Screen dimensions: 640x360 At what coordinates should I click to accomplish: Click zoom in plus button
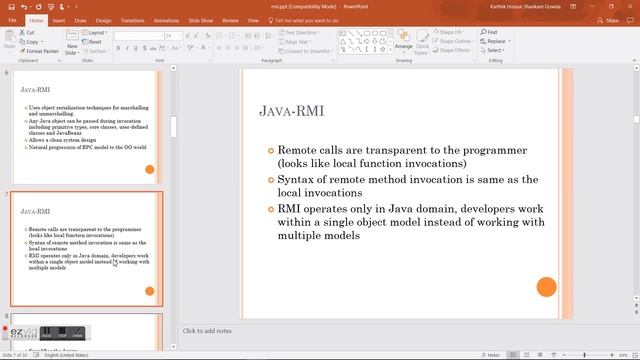click(611, 355)
